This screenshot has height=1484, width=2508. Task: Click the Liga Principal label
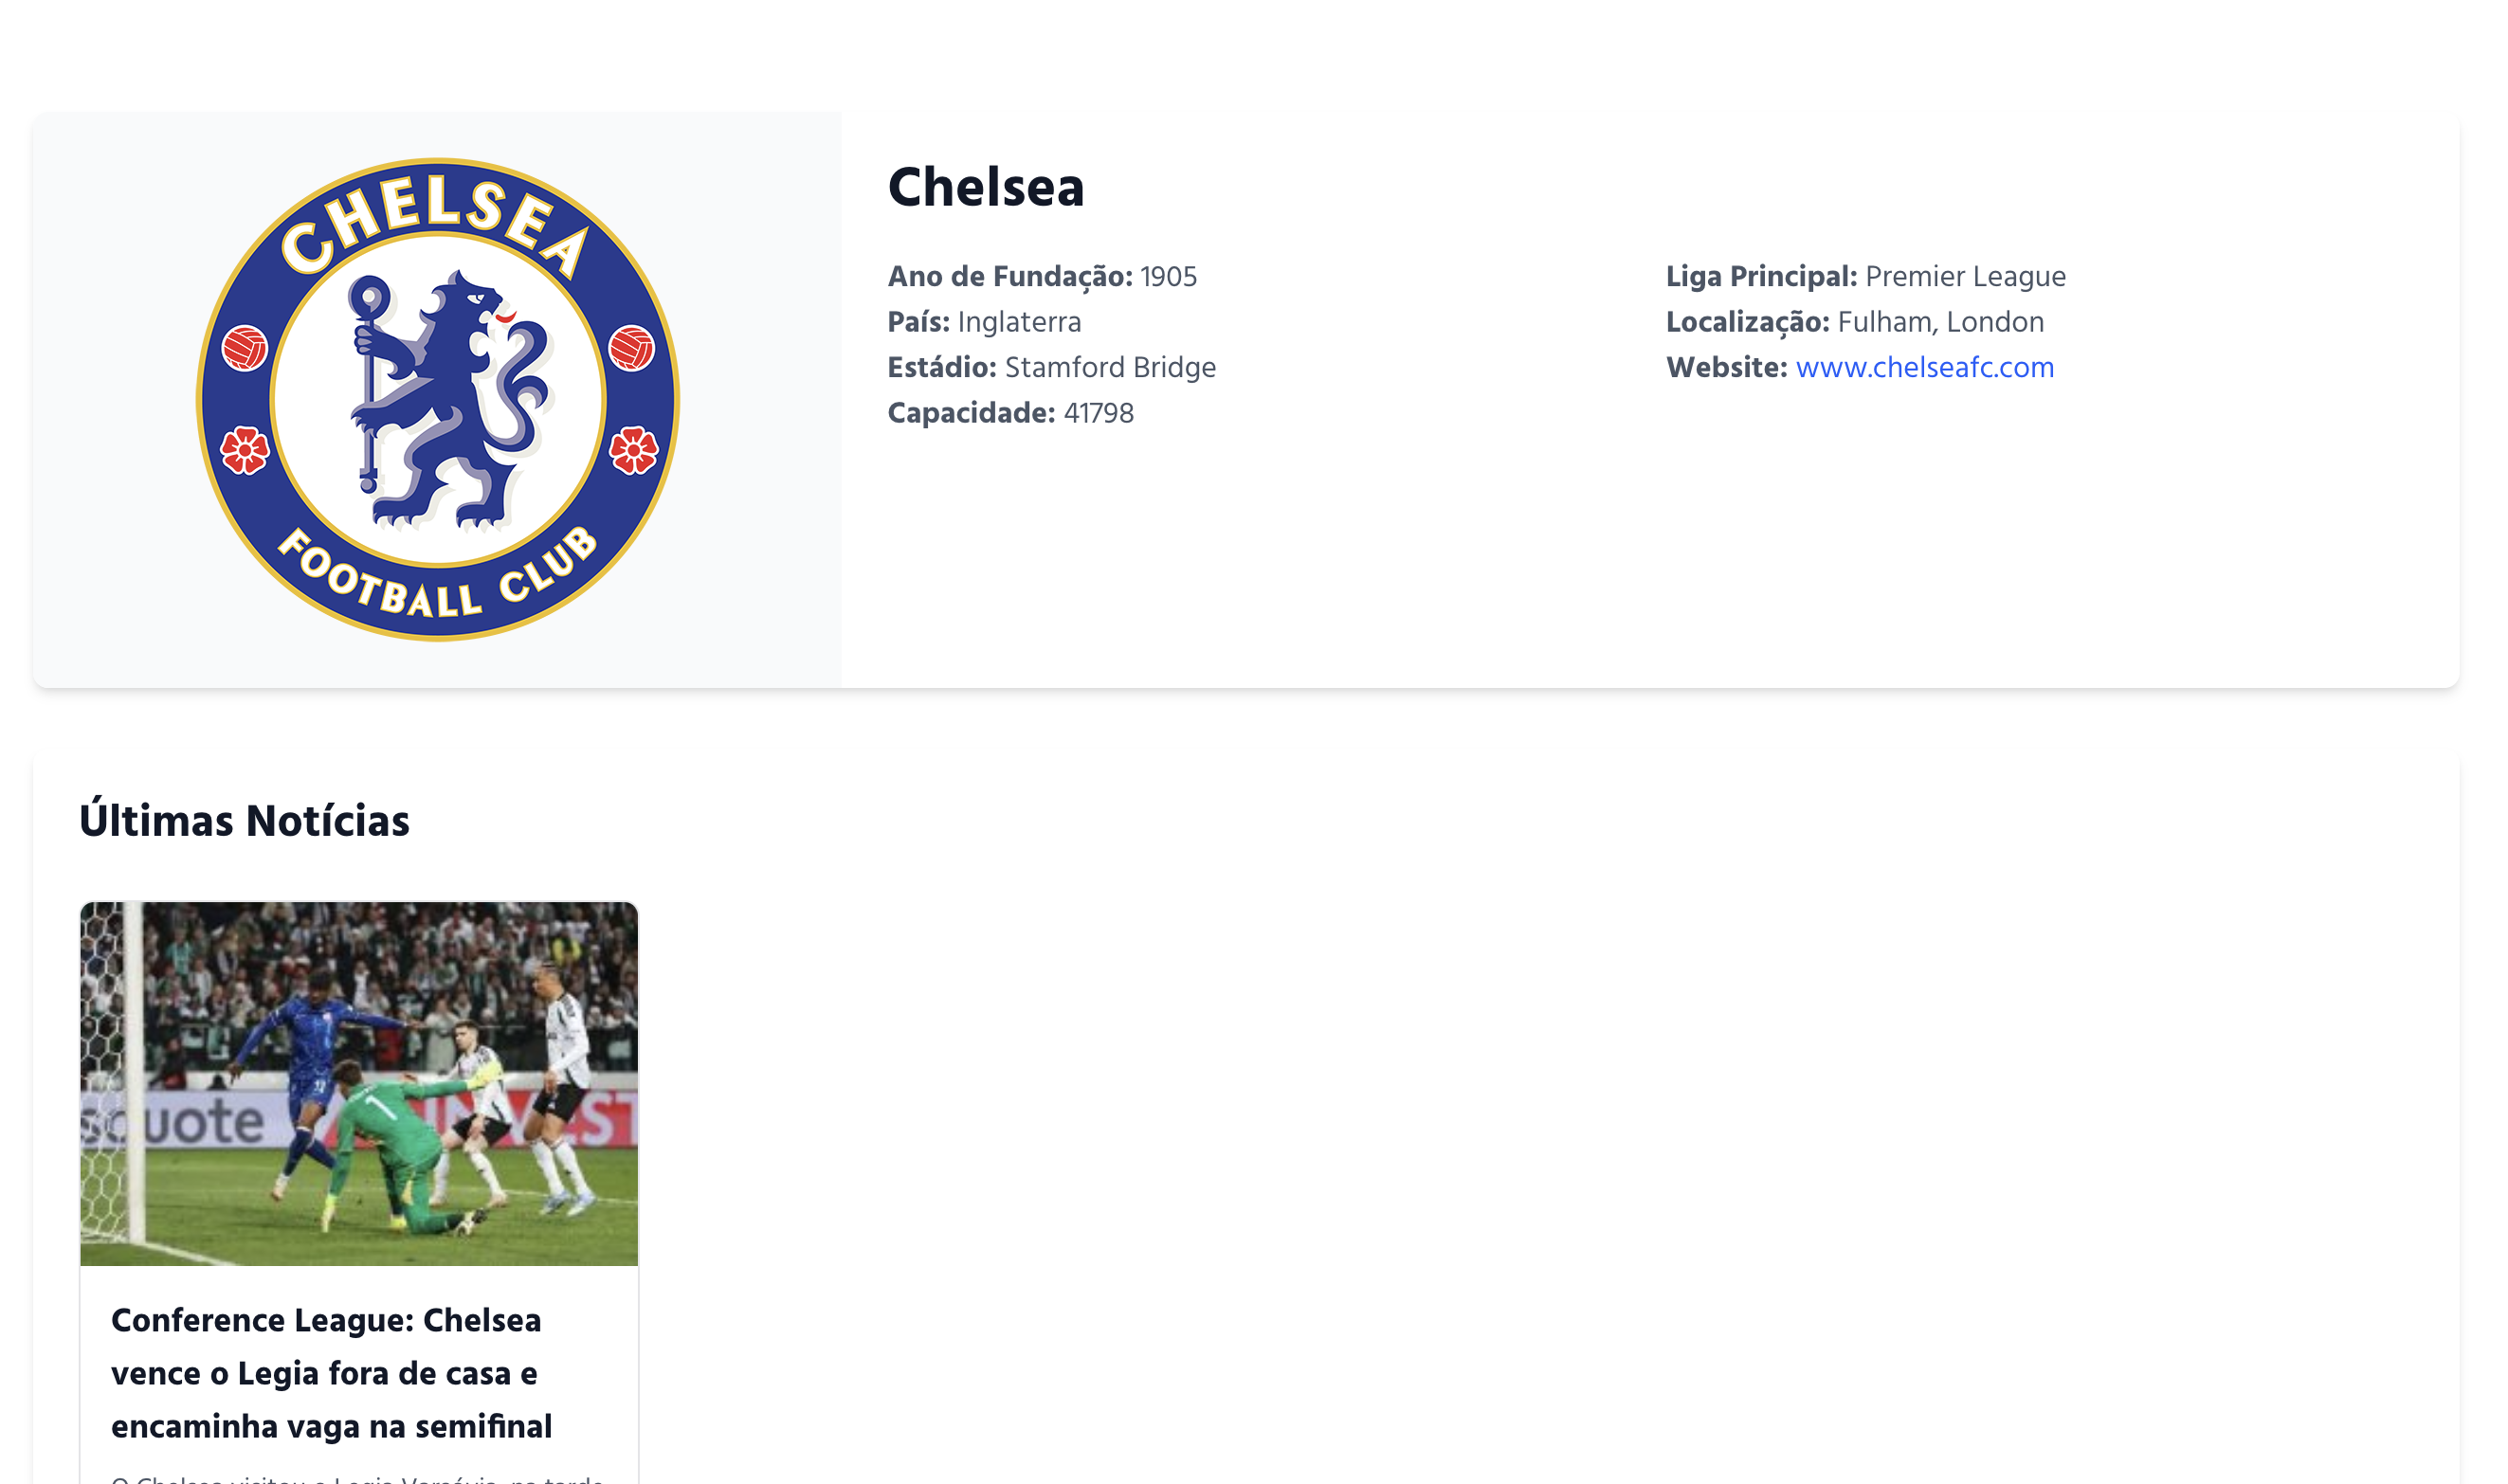1761,276
